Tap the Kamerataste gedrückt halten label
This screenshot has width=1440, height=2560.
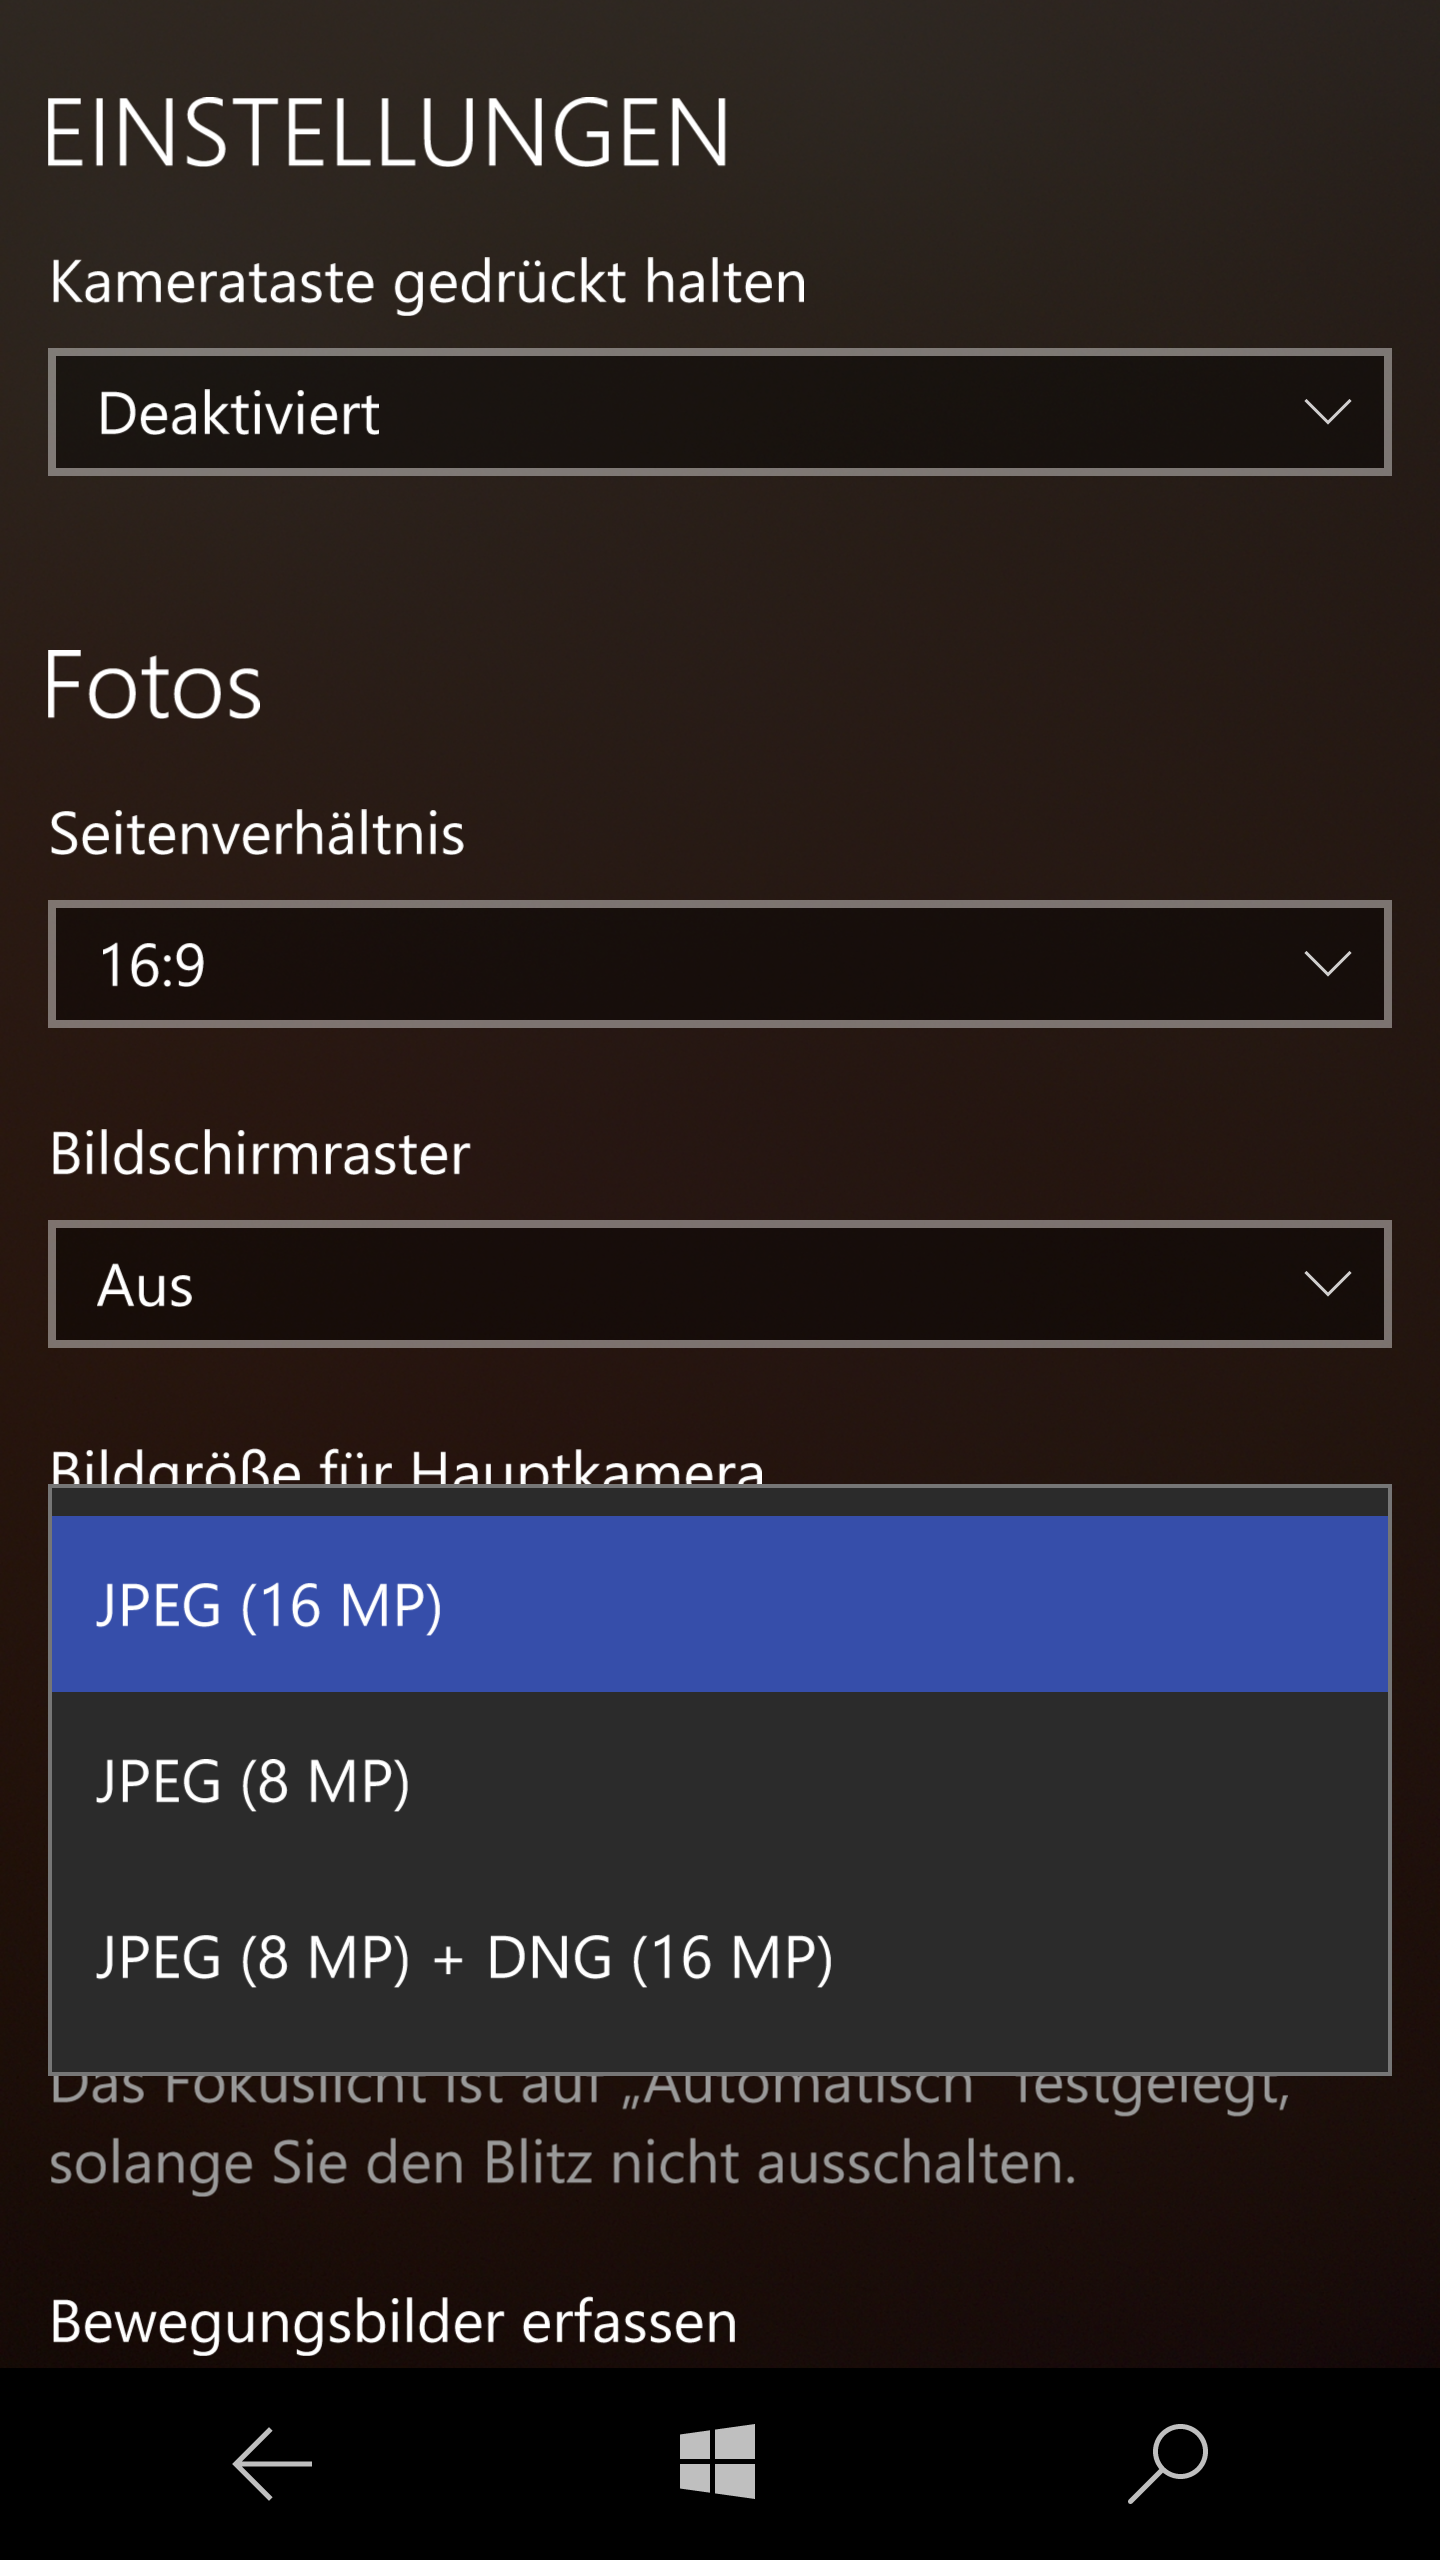tap(428, 282)
